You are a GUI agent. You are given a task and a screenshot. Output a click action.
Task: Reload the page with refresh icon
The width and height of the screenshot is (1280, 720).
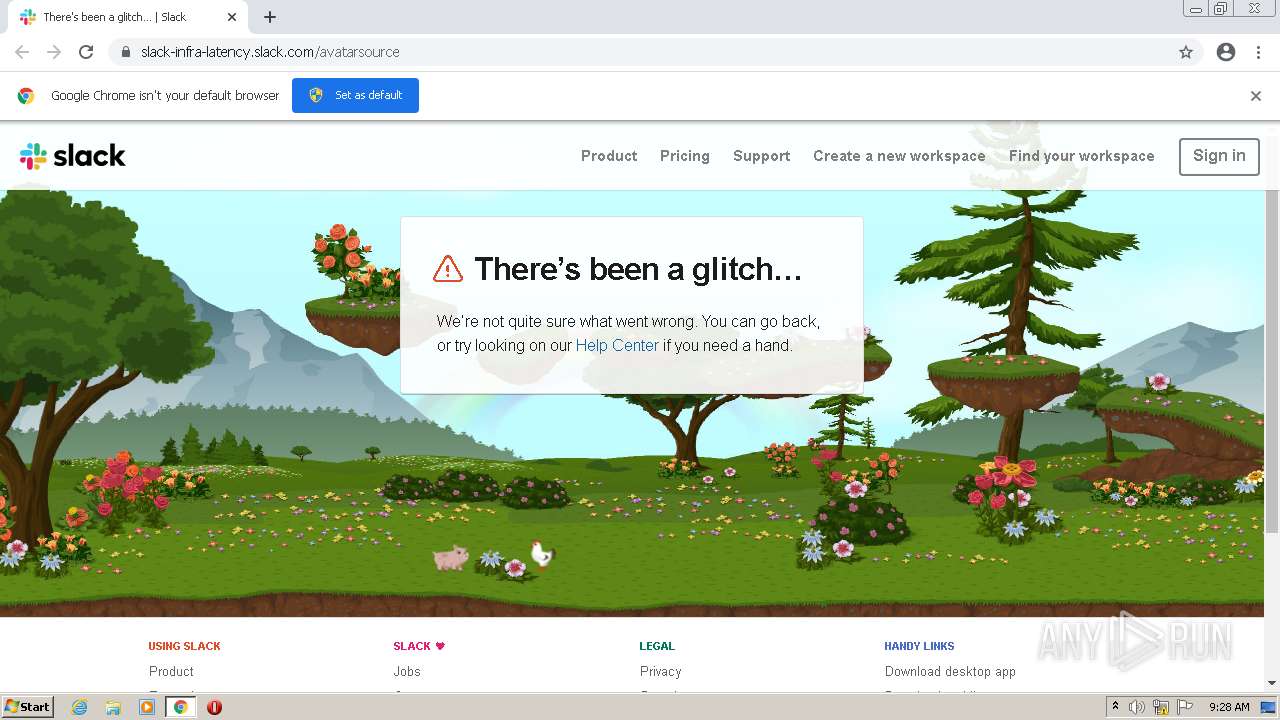(x=86, y=52)
